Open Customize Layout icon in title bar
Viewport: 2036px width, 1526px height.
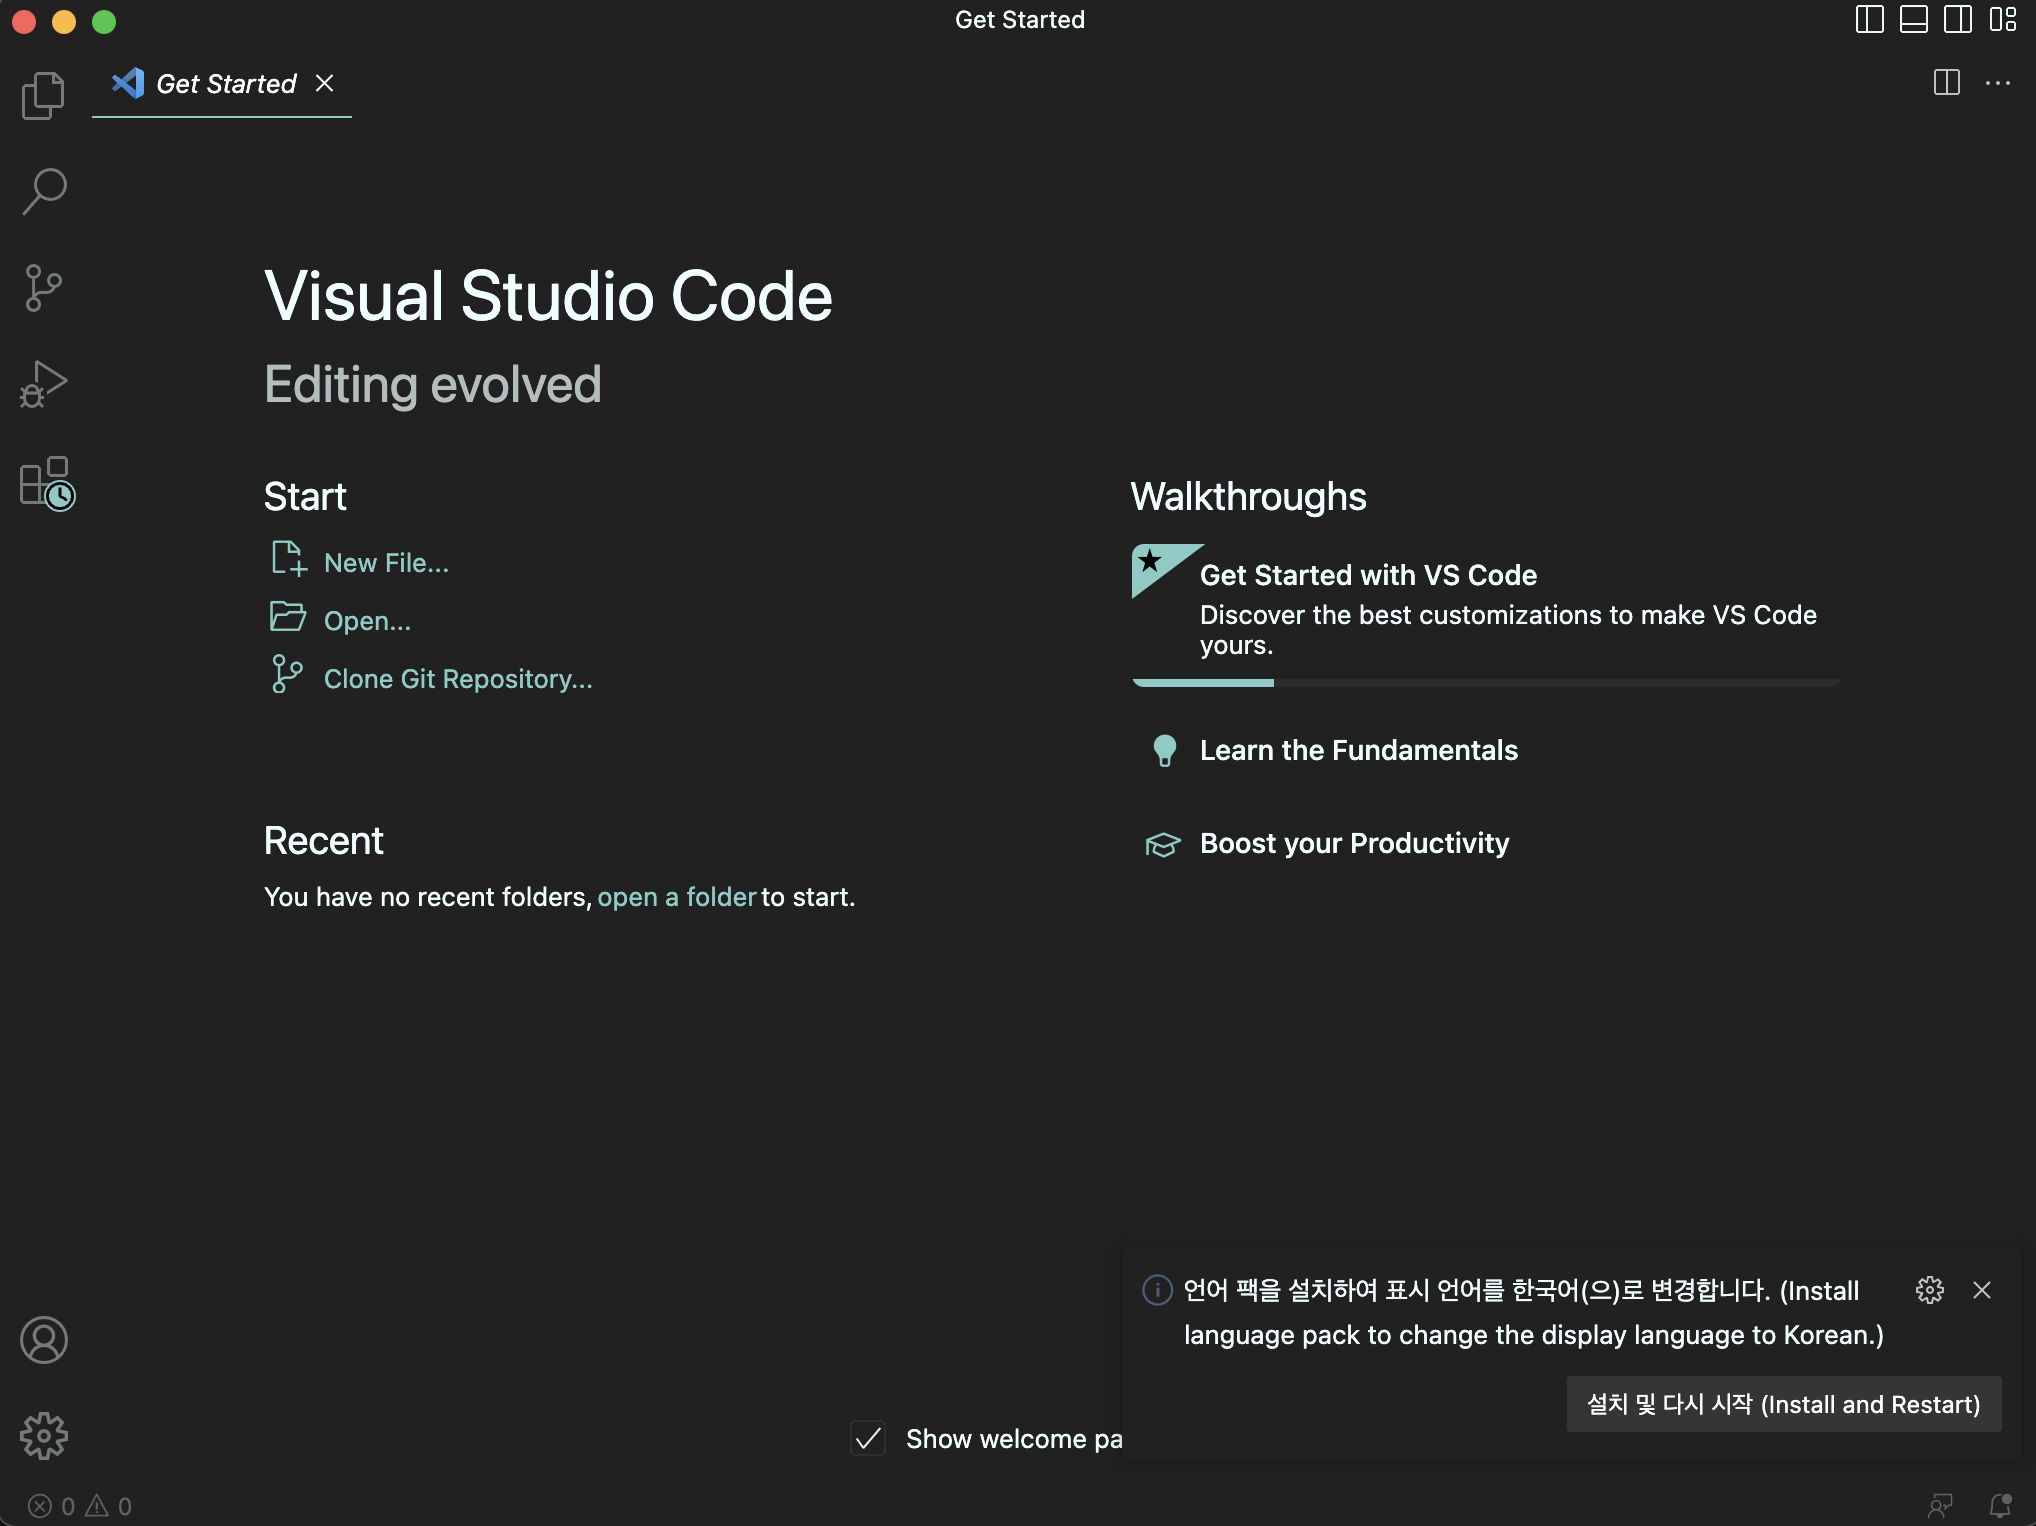tap(2002, 20)
